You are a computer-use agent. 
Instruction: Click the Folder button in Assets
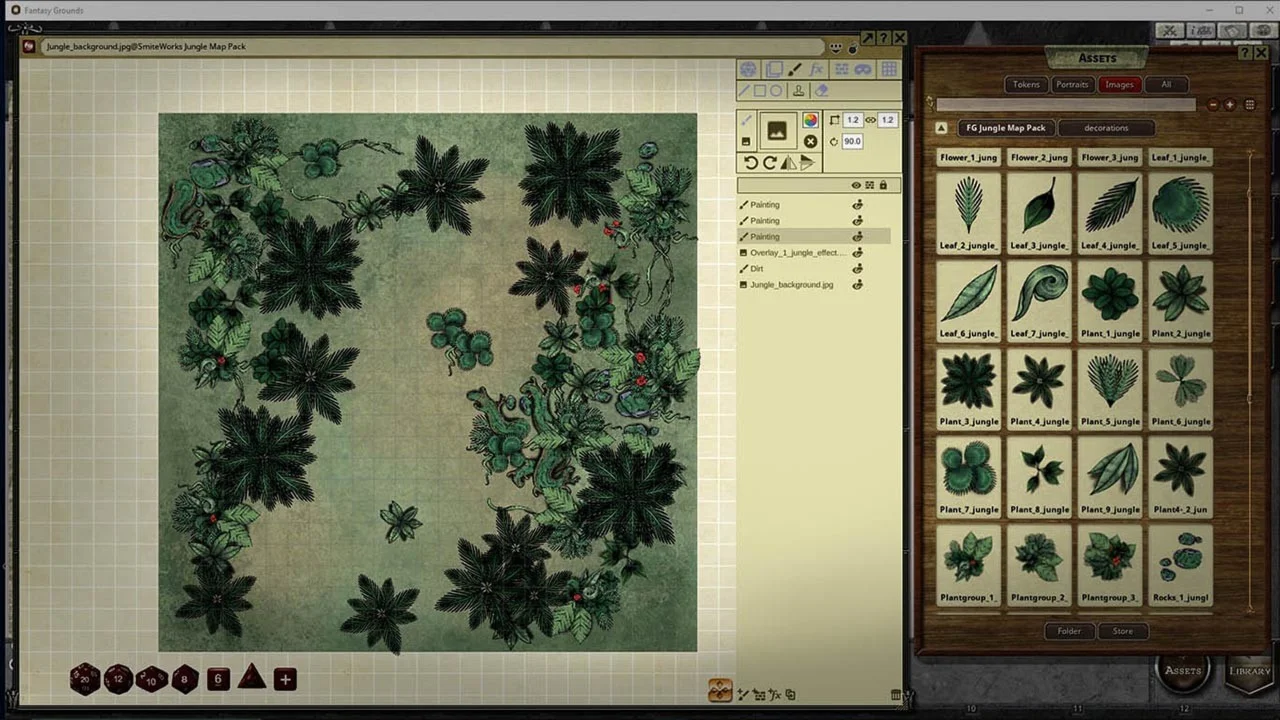tap(1069, 631)
